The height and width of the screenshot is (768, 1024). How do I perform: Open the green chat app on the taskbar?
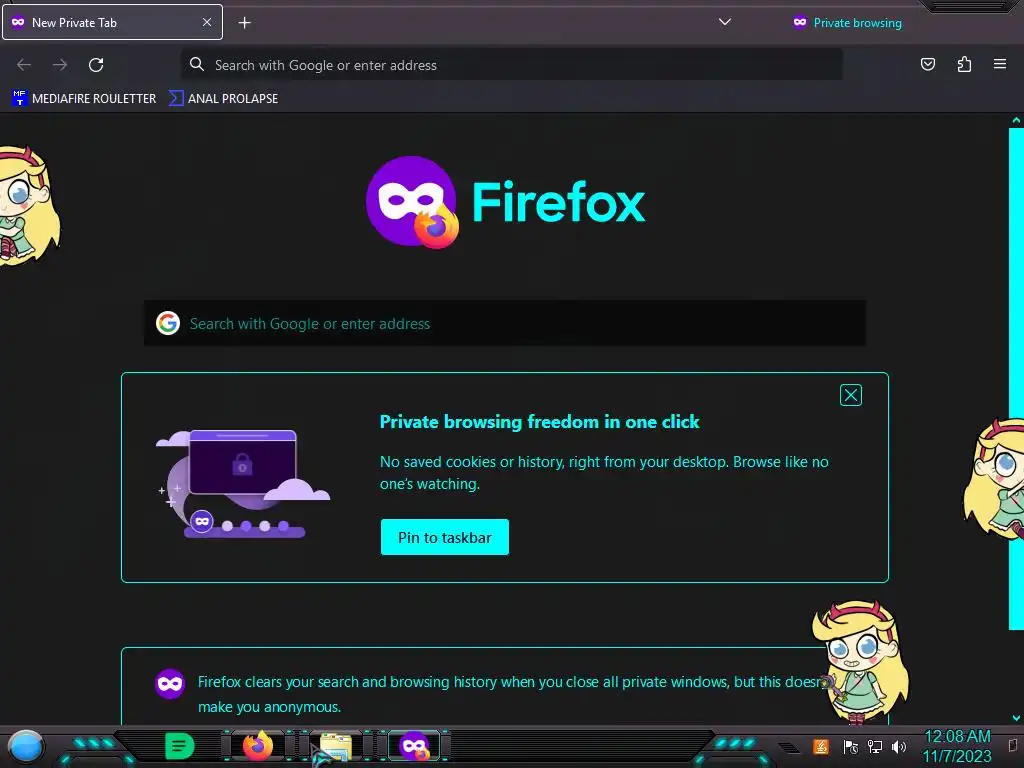(179, 746)
